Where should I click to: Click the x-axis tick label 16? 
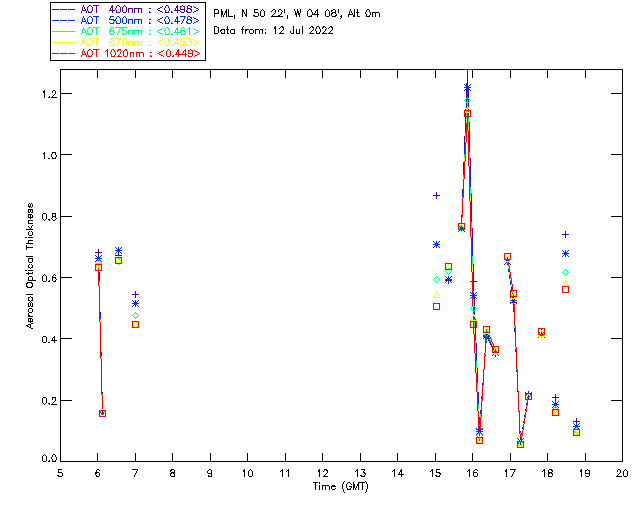coord(472,473)
